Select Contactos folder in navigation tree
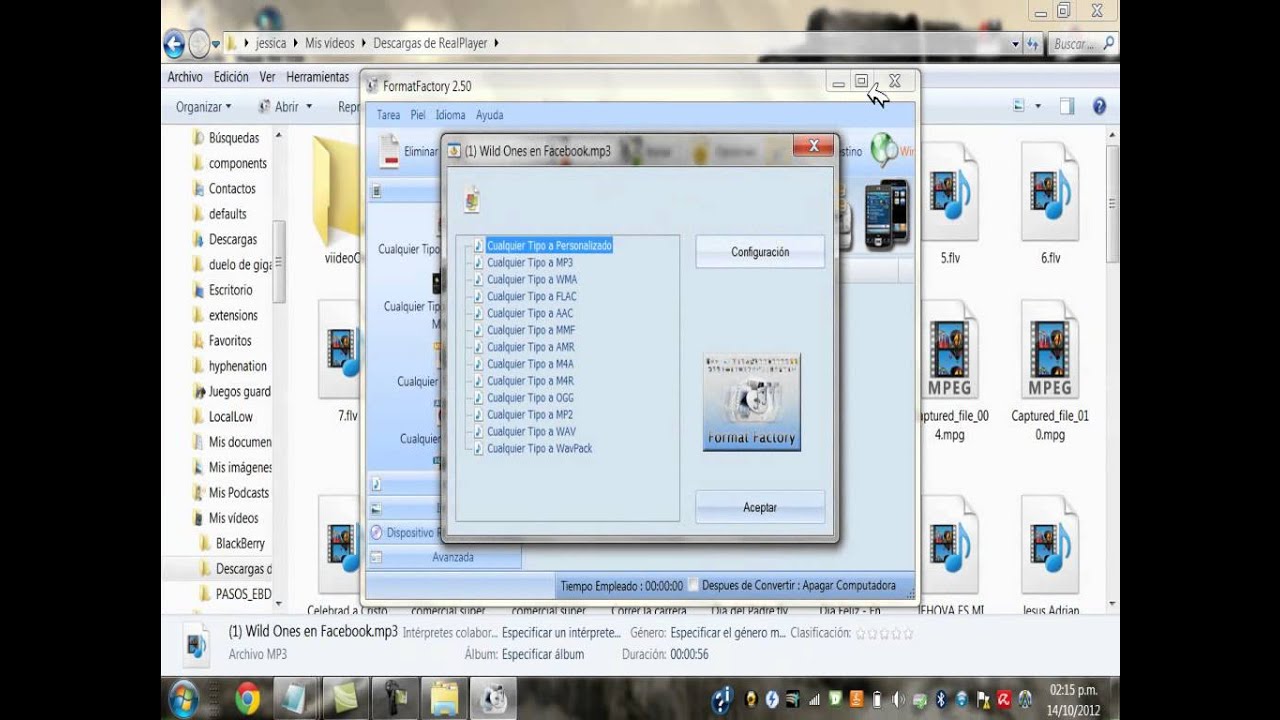Viewport: 1280px width, 720px height. click(231, 189)
